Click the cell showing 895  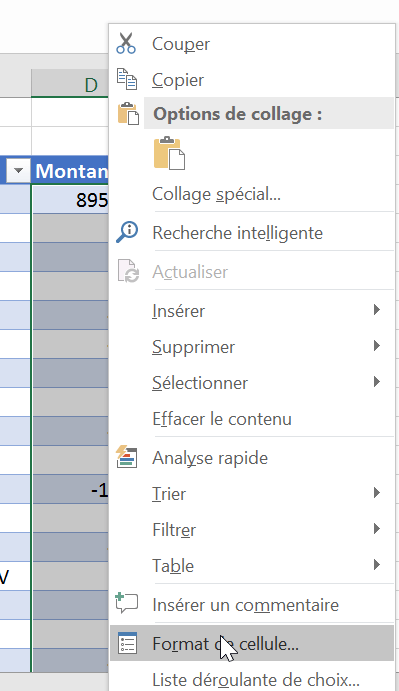(x=71, y=200)
